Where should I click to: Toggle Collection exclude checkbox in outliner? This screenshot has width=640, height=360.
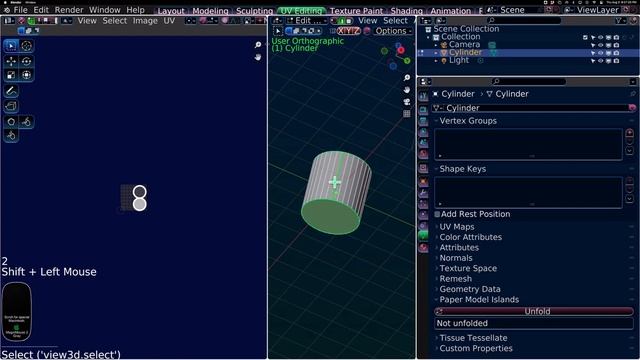(585, 37)
